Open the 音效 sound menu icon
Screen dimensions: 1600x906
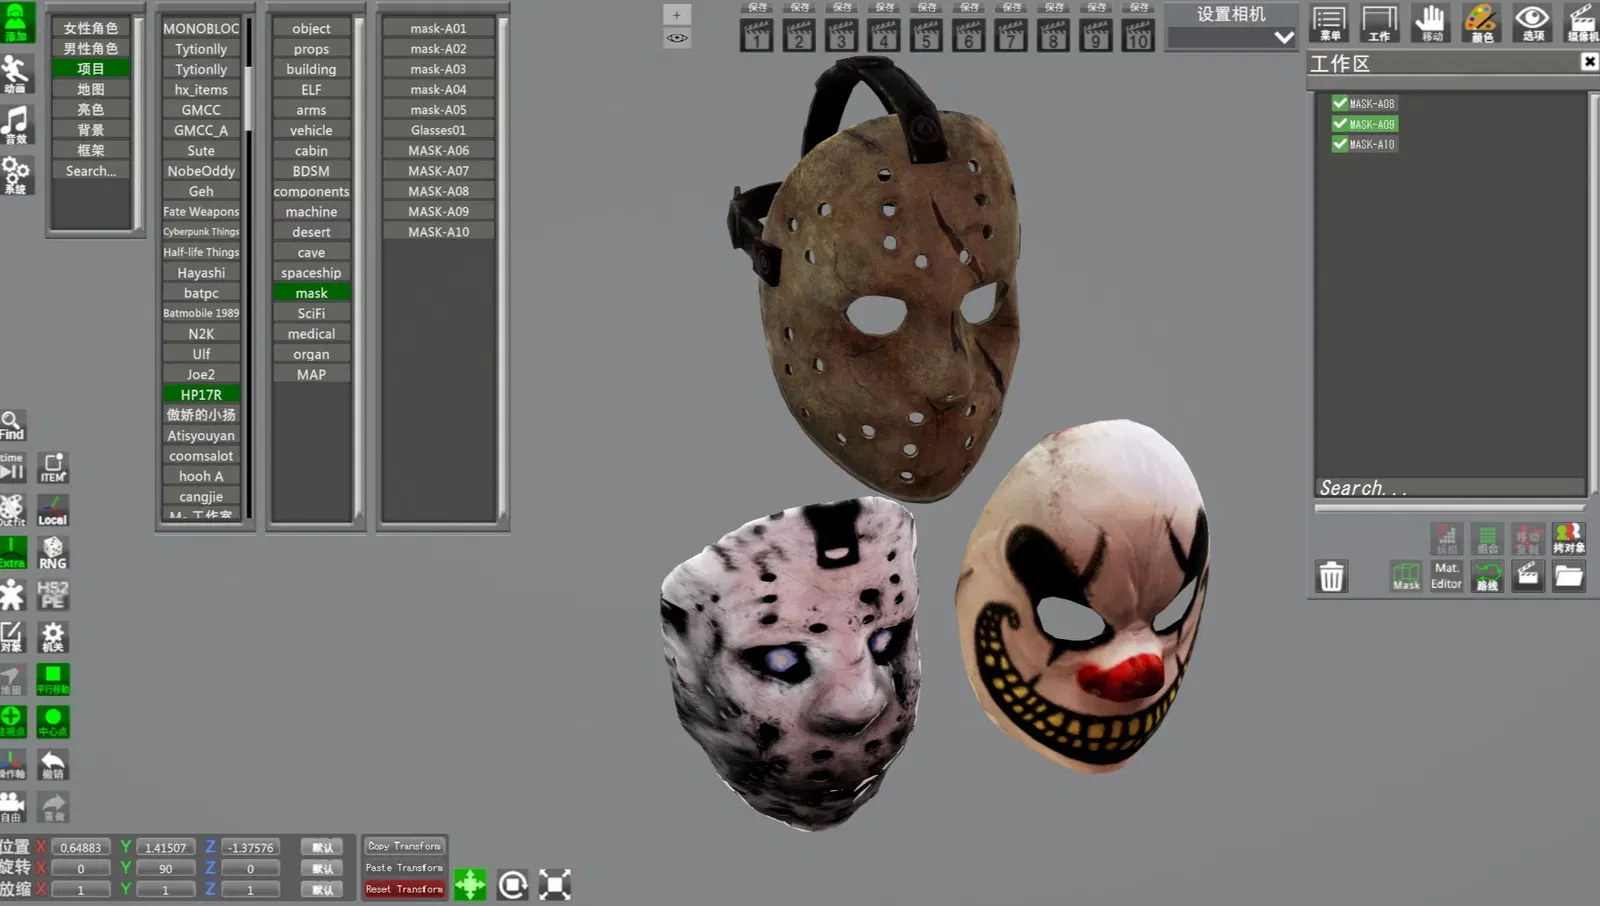coord(16,125)
